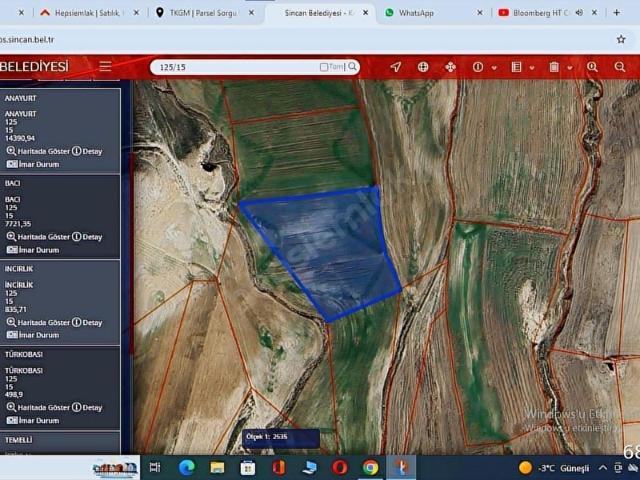Open the hamburger menu beside the Belediyesi logo
The image size is (640, 480).
click(x=105, y=67)
